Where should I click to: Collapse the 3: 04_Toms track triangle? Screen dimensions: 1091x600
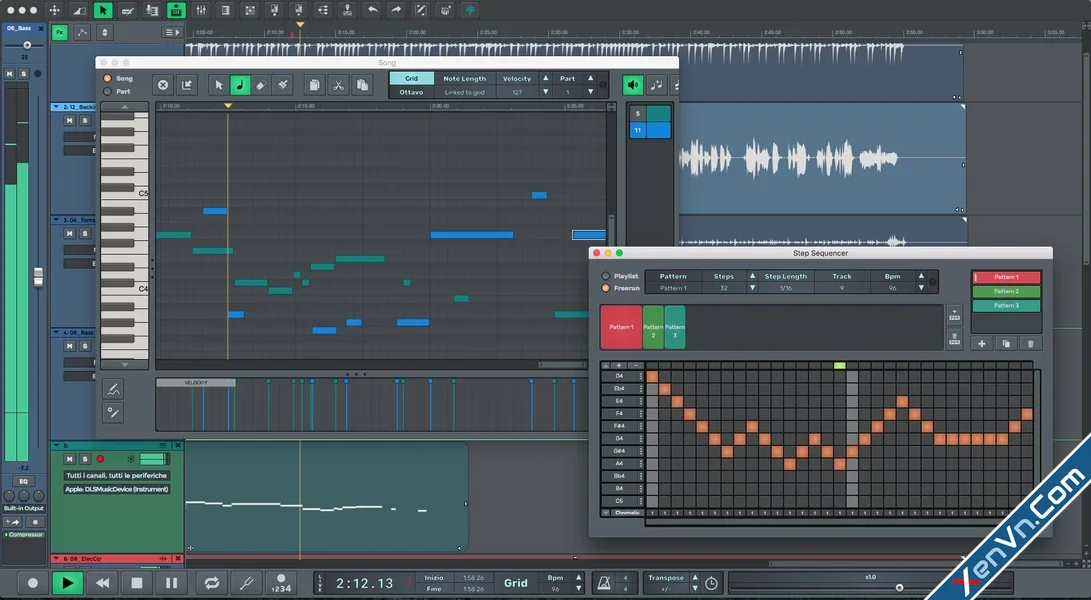coord(56,220)
